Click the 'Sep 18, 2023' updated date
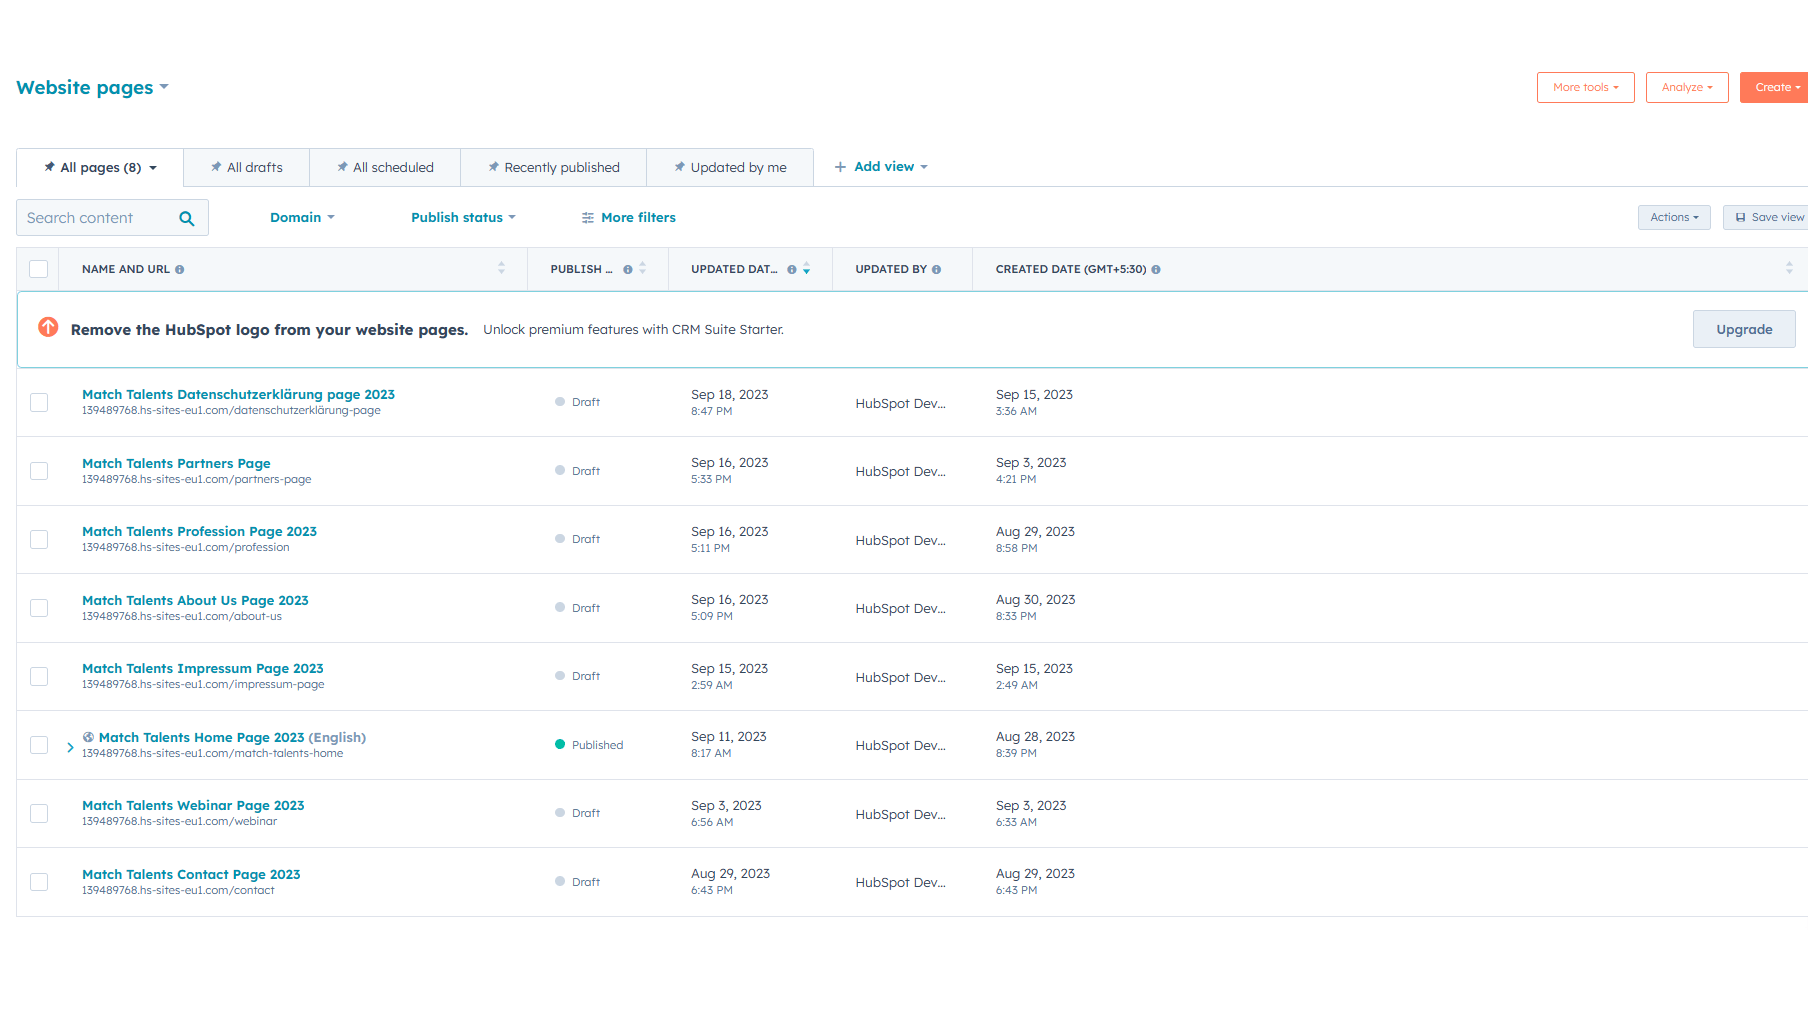The width and height of the screenshot is (1808, 1018). pos(730,394)
